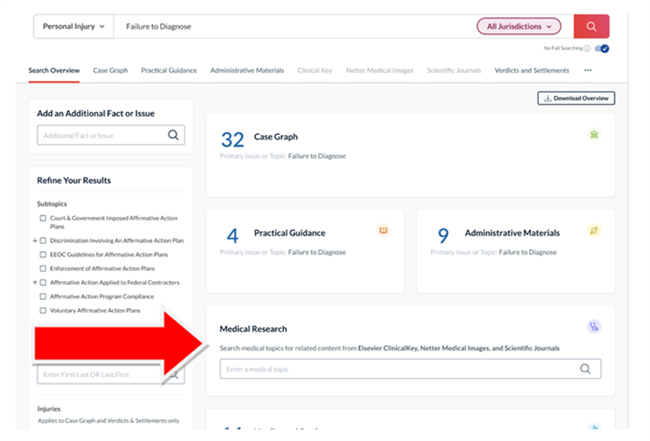Expand Affirmative Action Applied to Federal Contractors subtopic
The image size is (650, 441).
point(35,283)
